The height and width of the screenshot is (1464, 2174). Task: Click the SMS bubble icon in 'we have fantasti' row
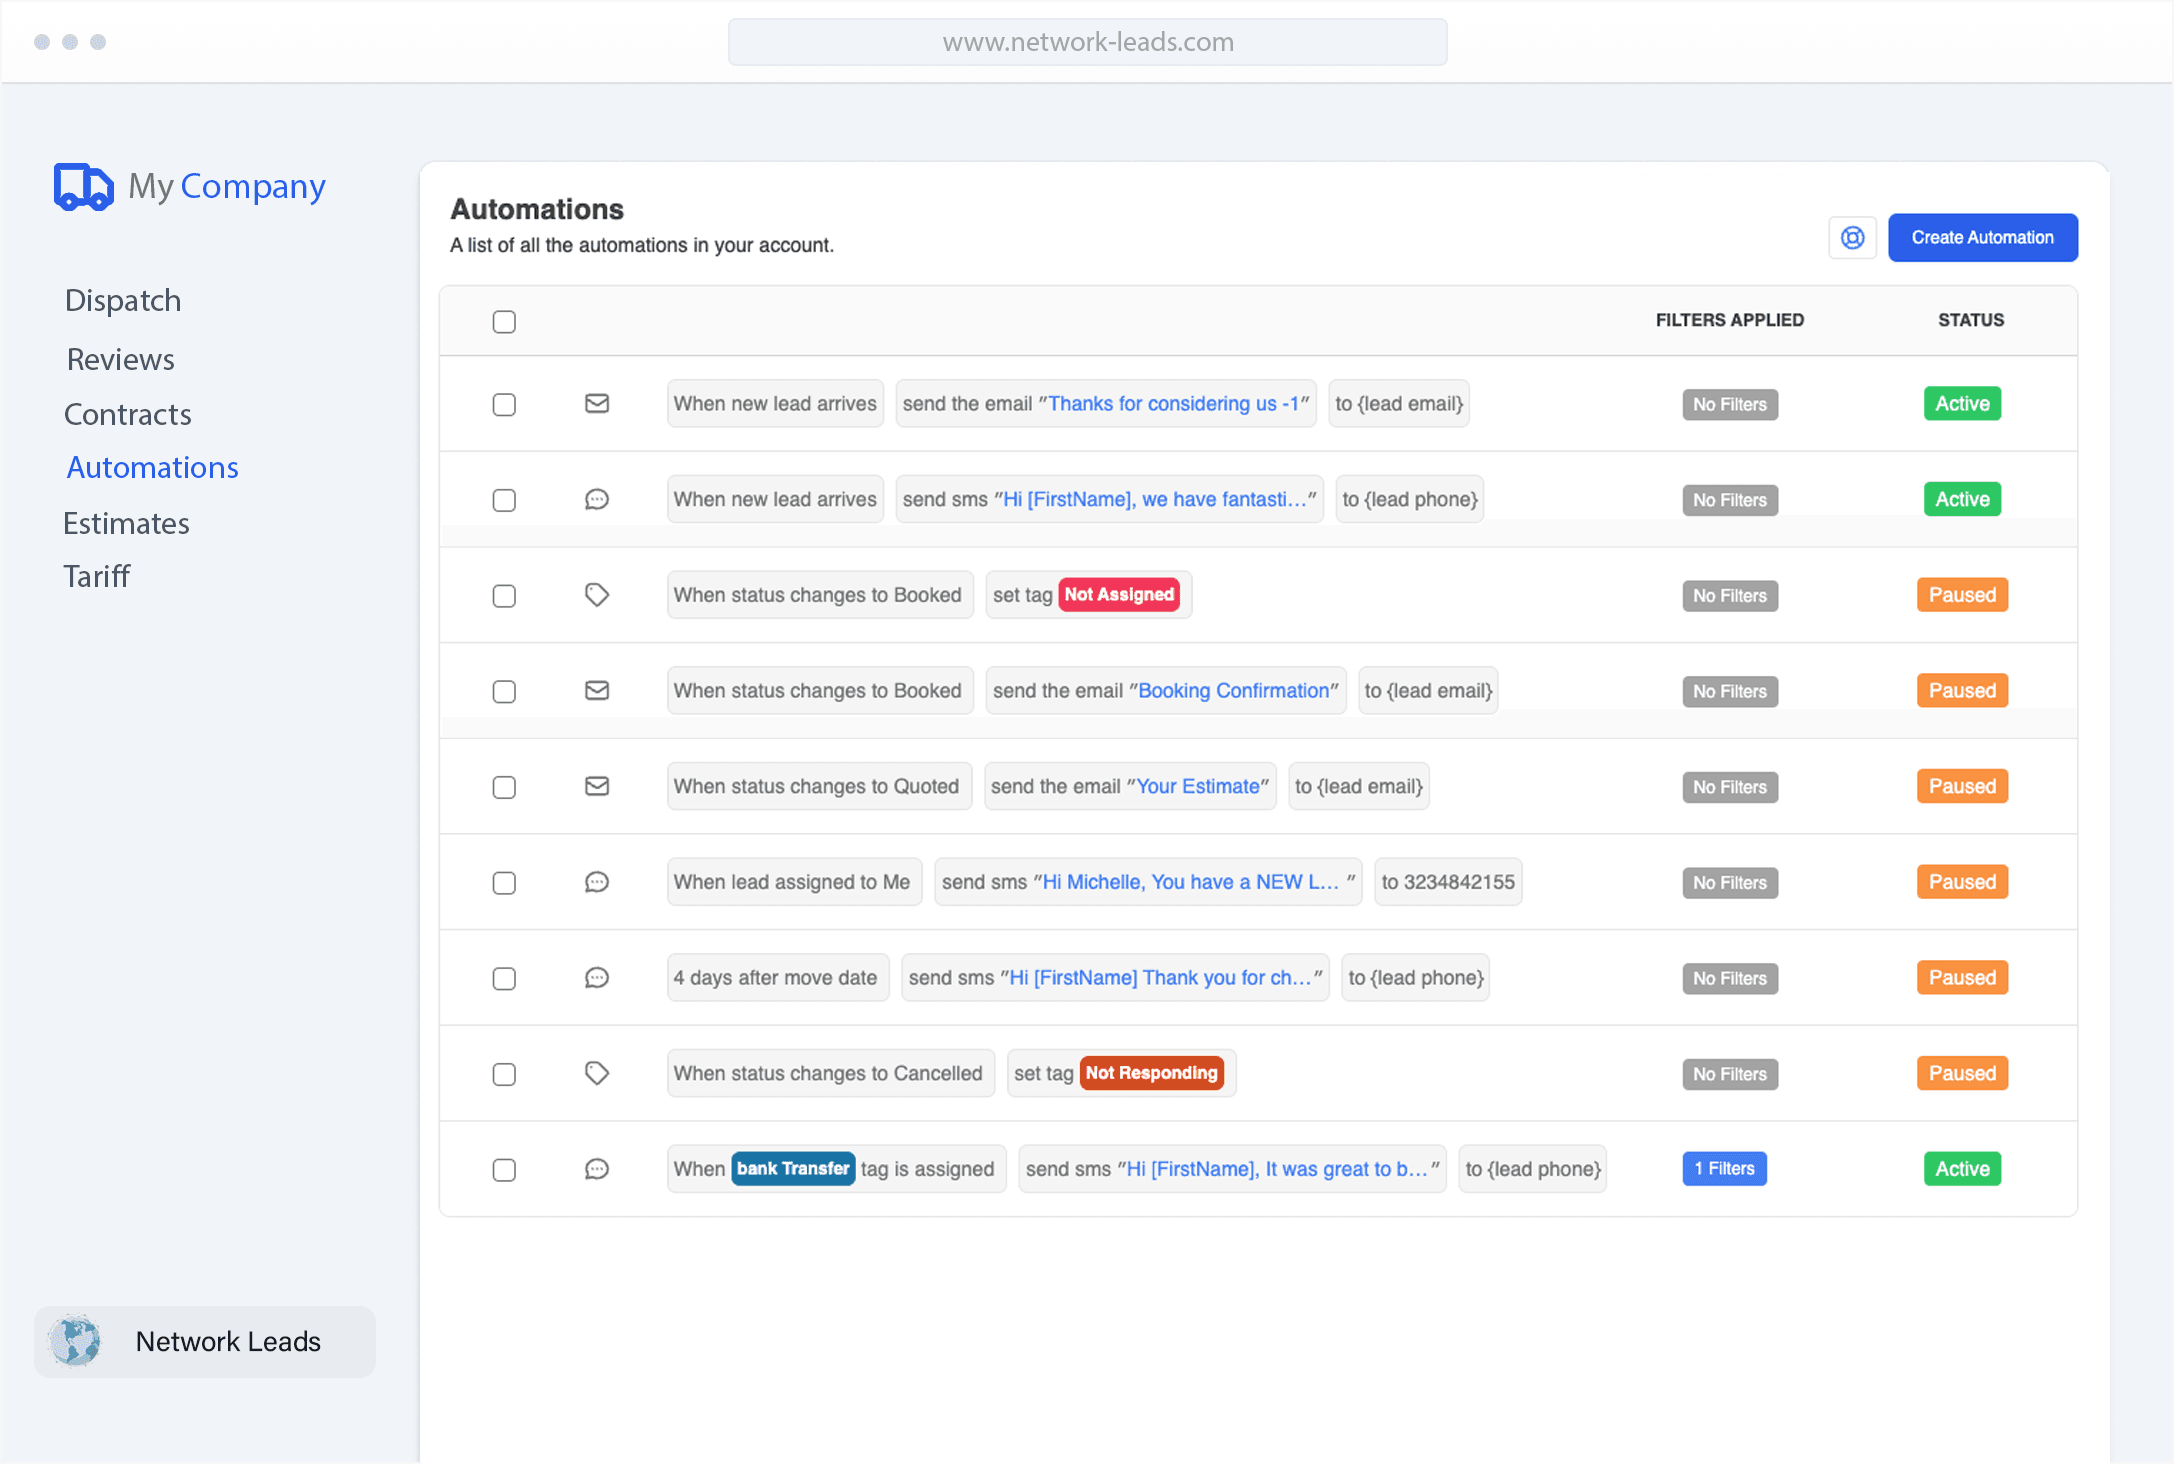[597, 499]
